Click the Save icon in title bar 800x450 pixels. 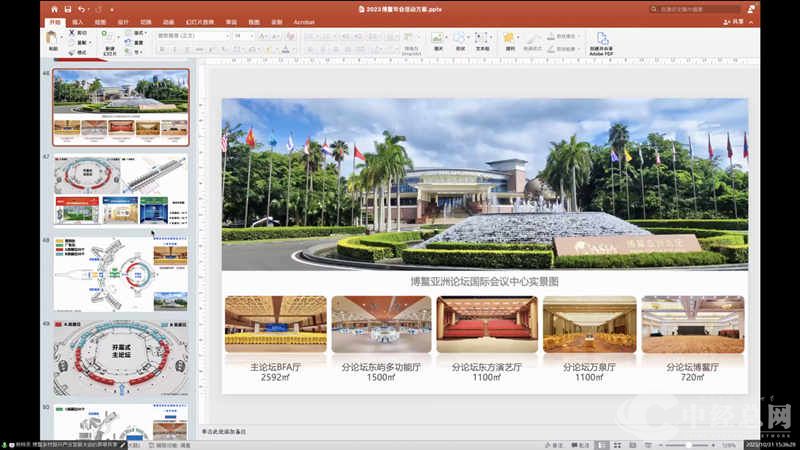(x=66, y=9)
